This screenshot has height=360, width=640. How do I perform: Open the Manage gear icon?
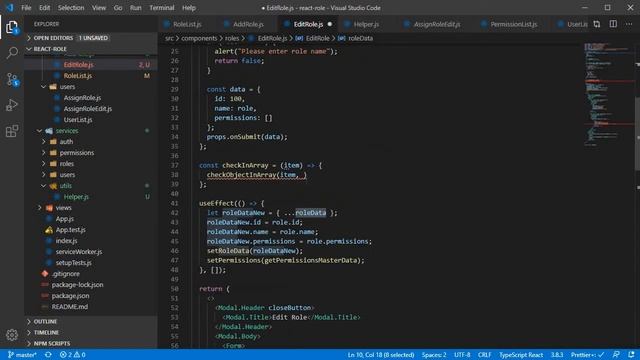click(x=12, y=335)
